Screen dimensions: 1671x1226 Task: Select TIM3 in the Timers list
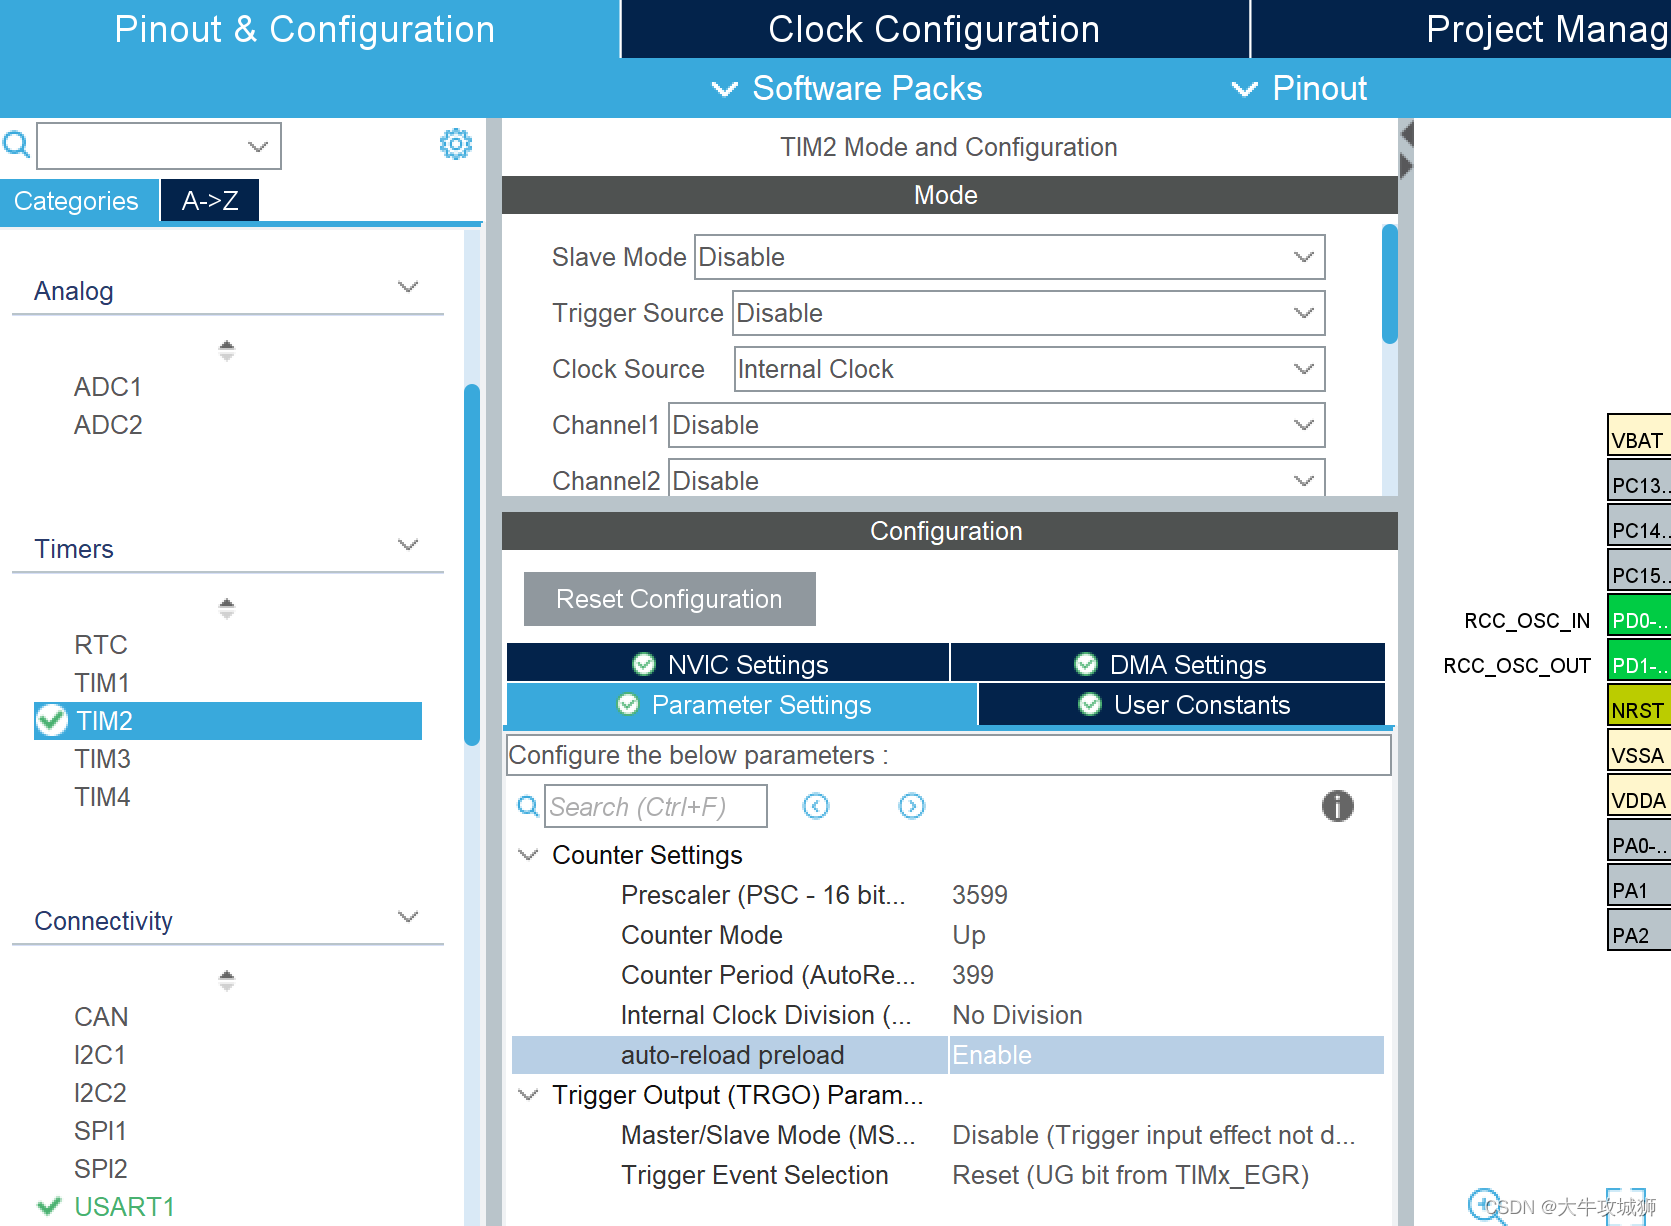pos(102,759)
